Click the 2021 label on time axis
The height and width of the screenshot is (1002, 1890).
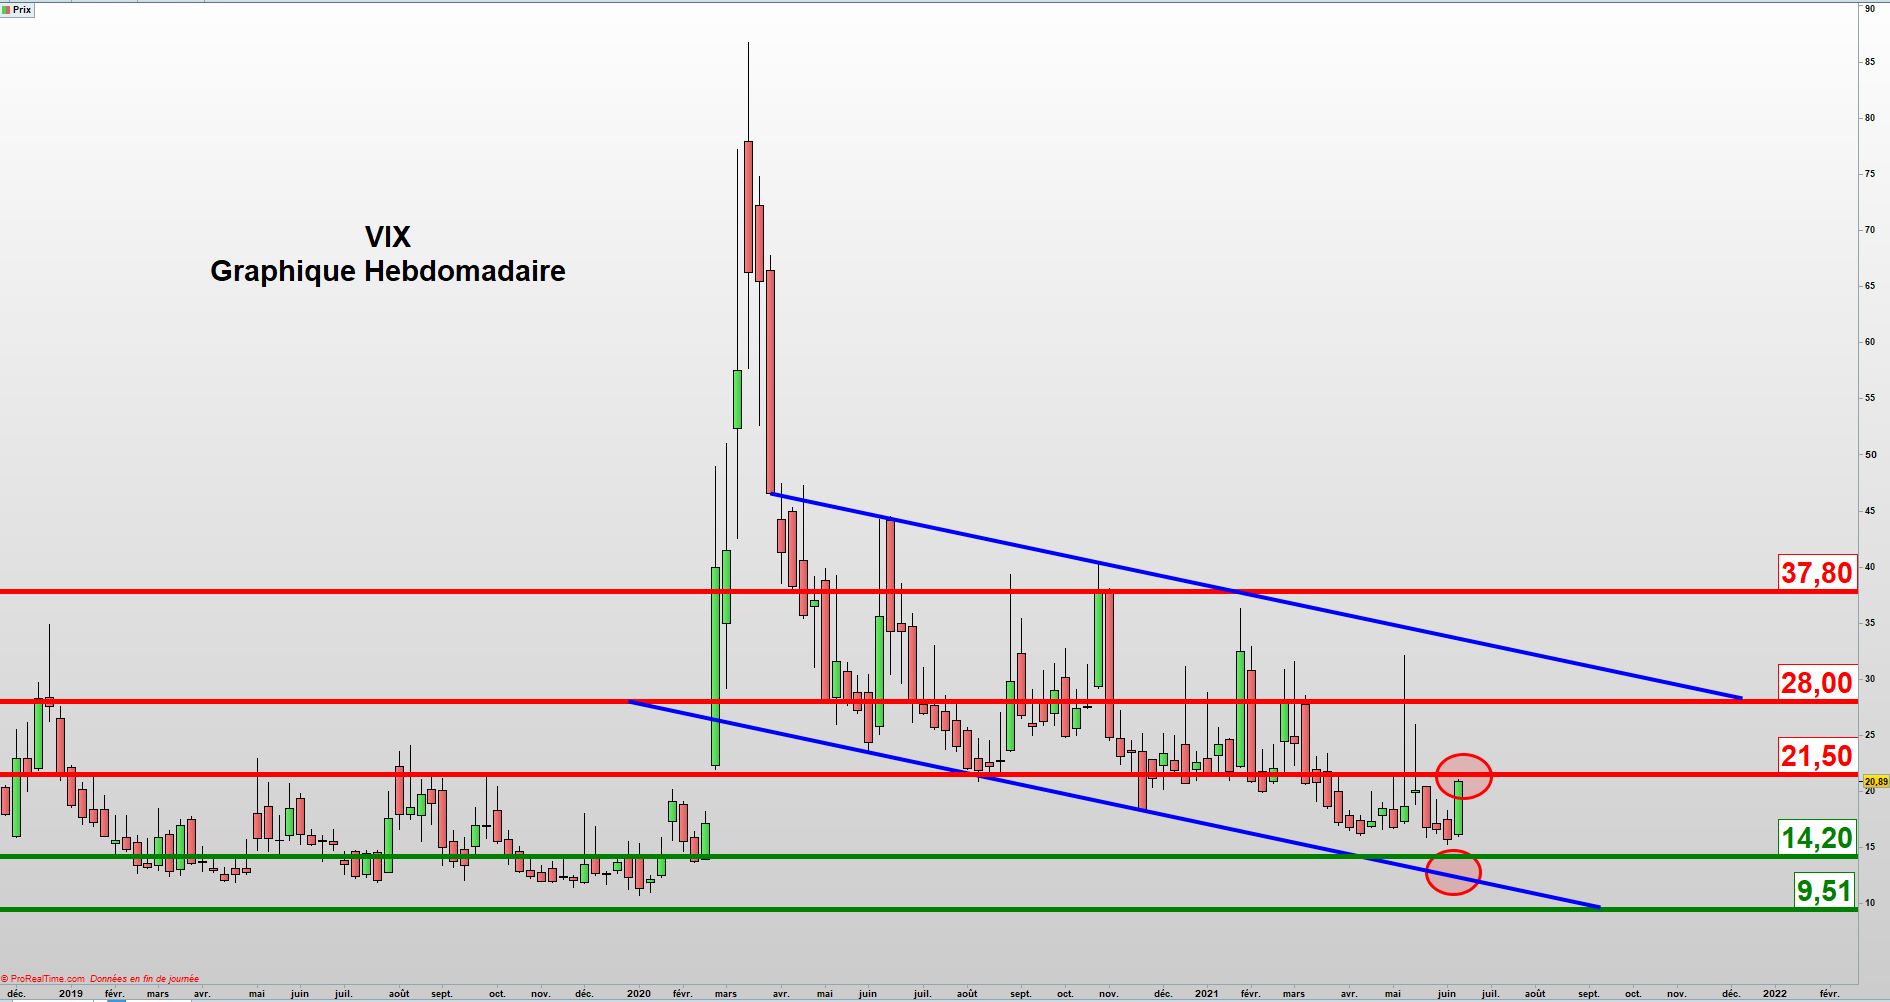[x=1206, y=994]
